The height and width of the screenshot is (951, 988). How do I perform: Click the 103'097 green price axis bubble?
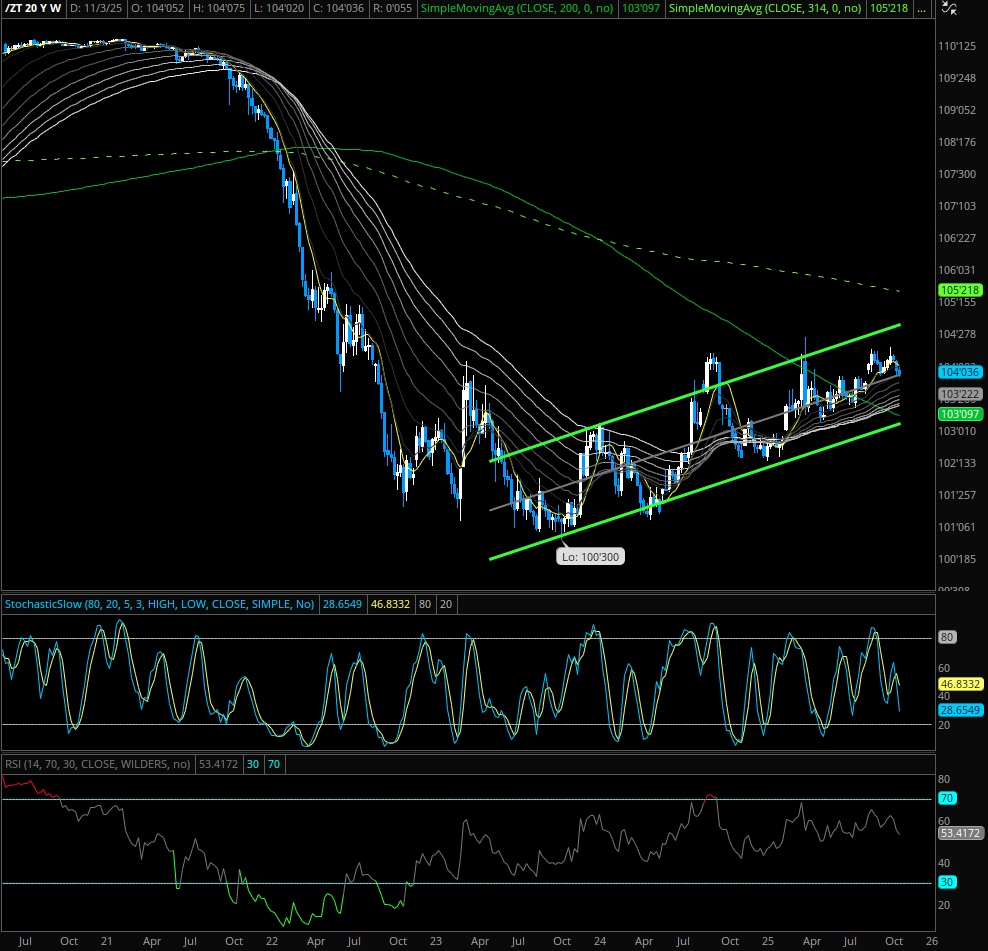[960, 414]
